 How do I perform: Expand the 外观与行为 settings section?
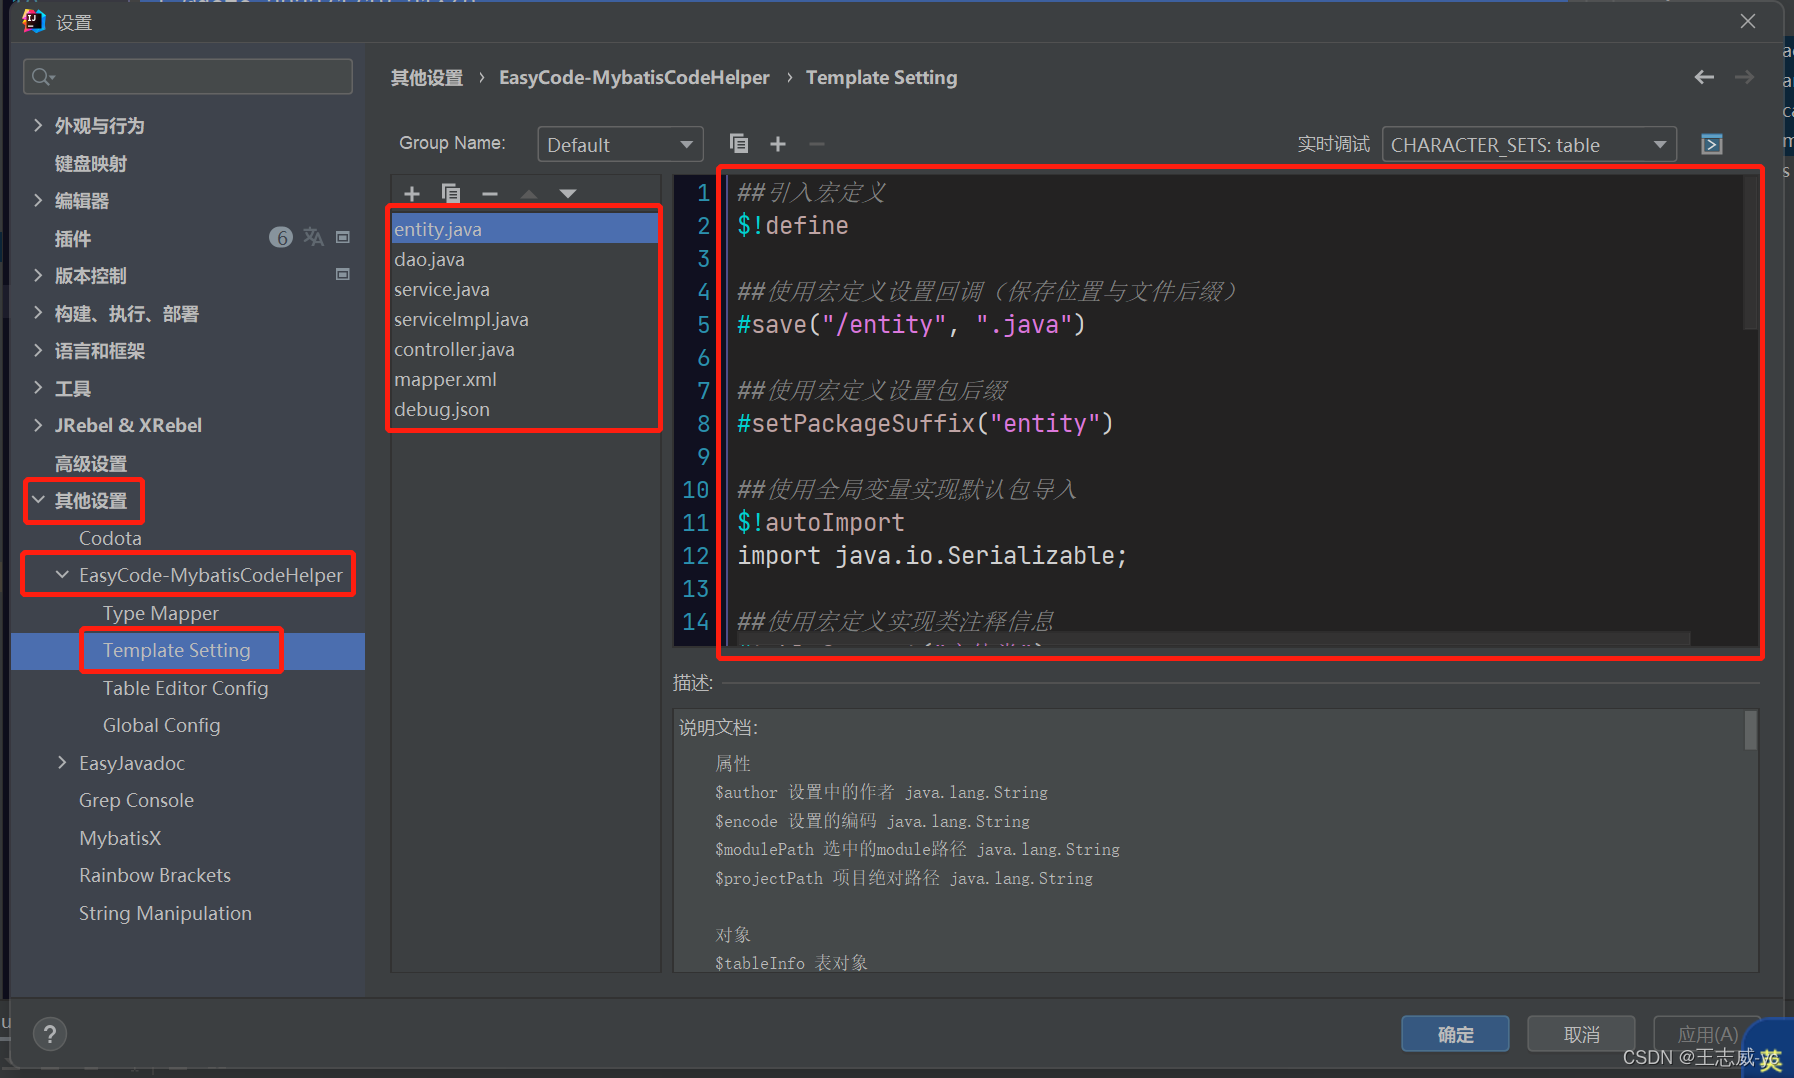point(38,125)
